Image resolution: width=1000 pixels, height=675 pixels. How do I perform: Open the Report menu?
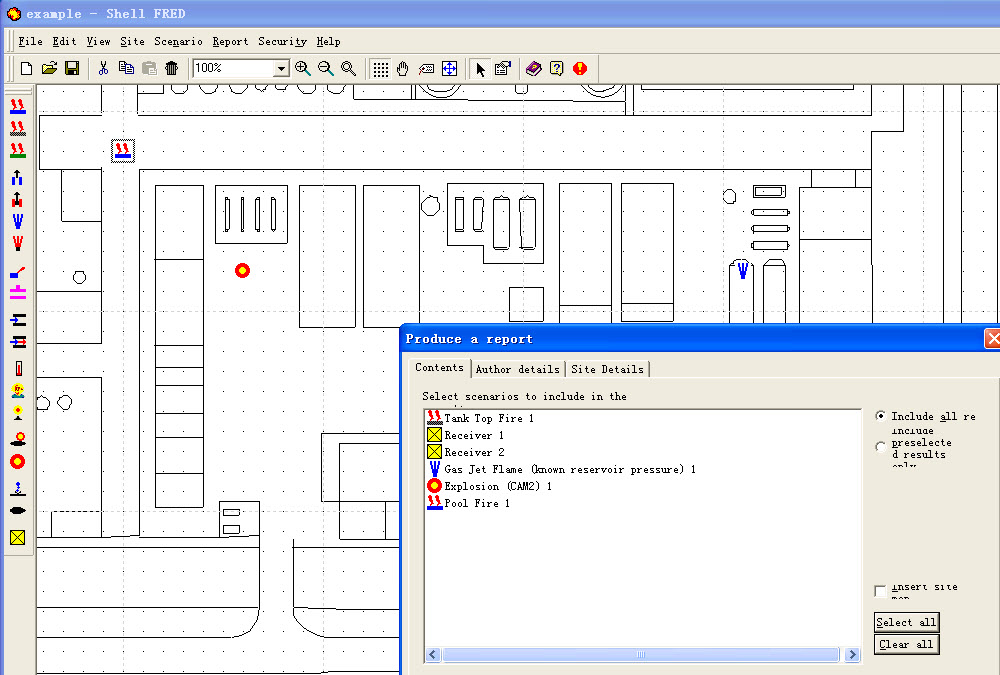tap(230, 41)
